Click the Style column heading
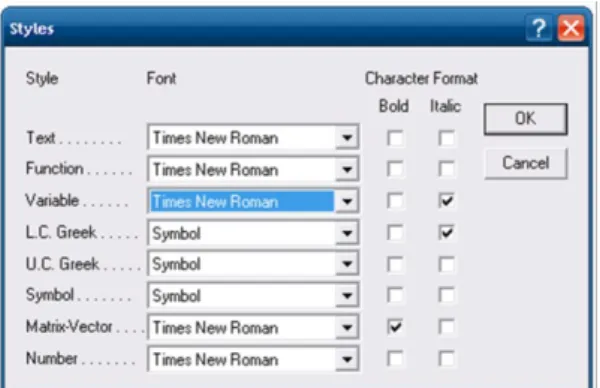 tap(42, 79)
